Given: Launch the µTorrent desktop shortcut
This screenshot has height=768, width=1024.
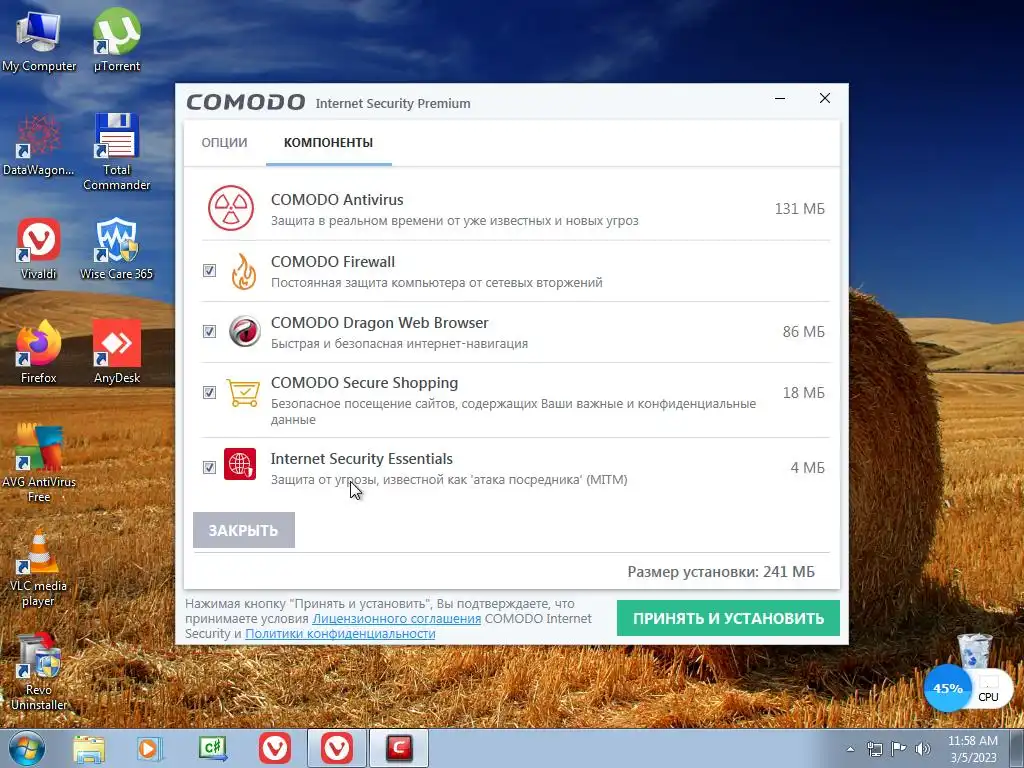Looking at the screenshot, I should point(117,40).
